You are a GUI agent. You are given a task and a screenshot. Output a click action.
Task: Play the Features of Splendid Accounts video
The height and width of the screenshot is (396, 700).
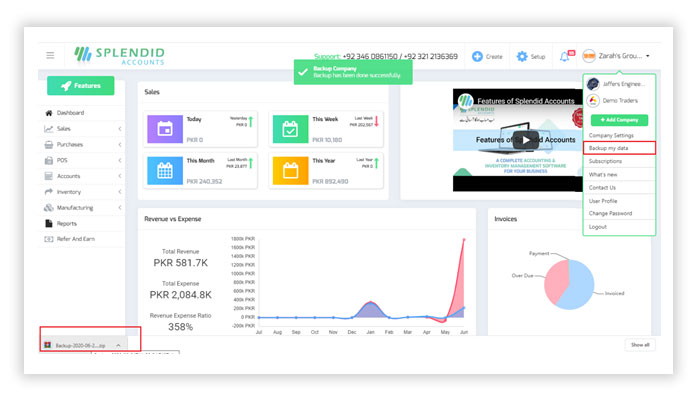[x=525, y=140]
